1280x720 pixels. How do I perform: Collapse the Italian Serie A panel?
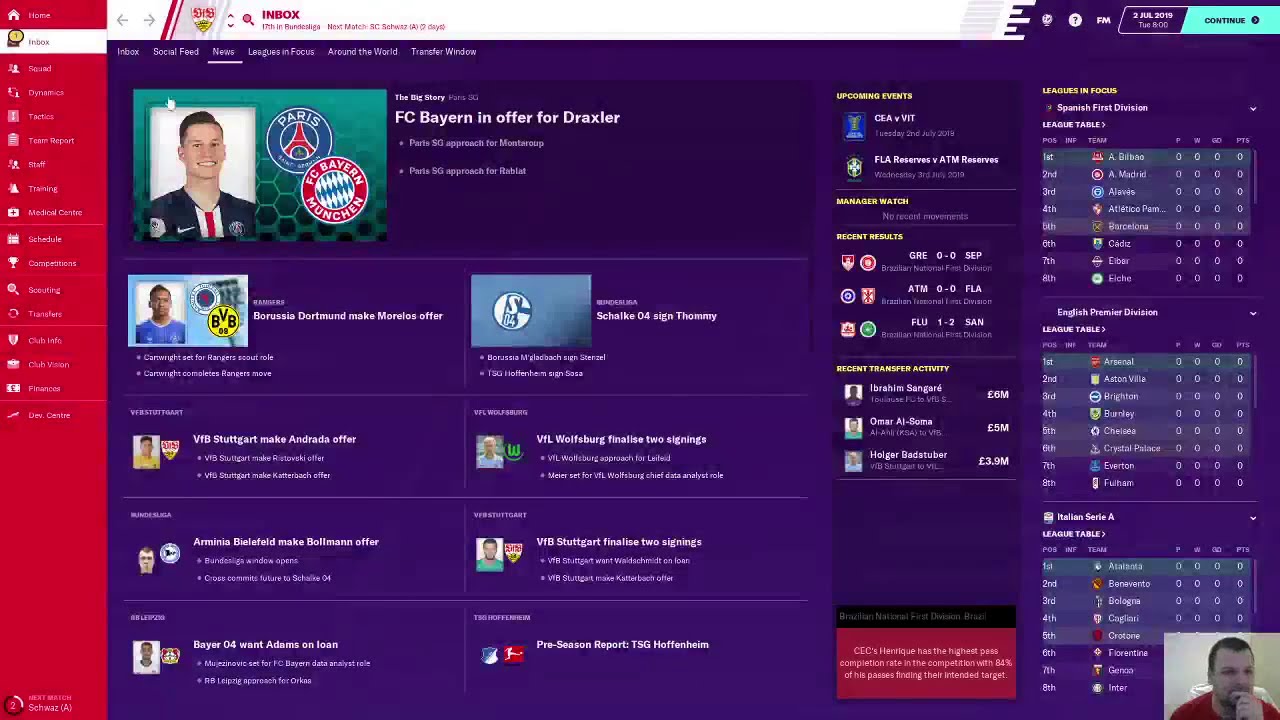(1252, 518)
